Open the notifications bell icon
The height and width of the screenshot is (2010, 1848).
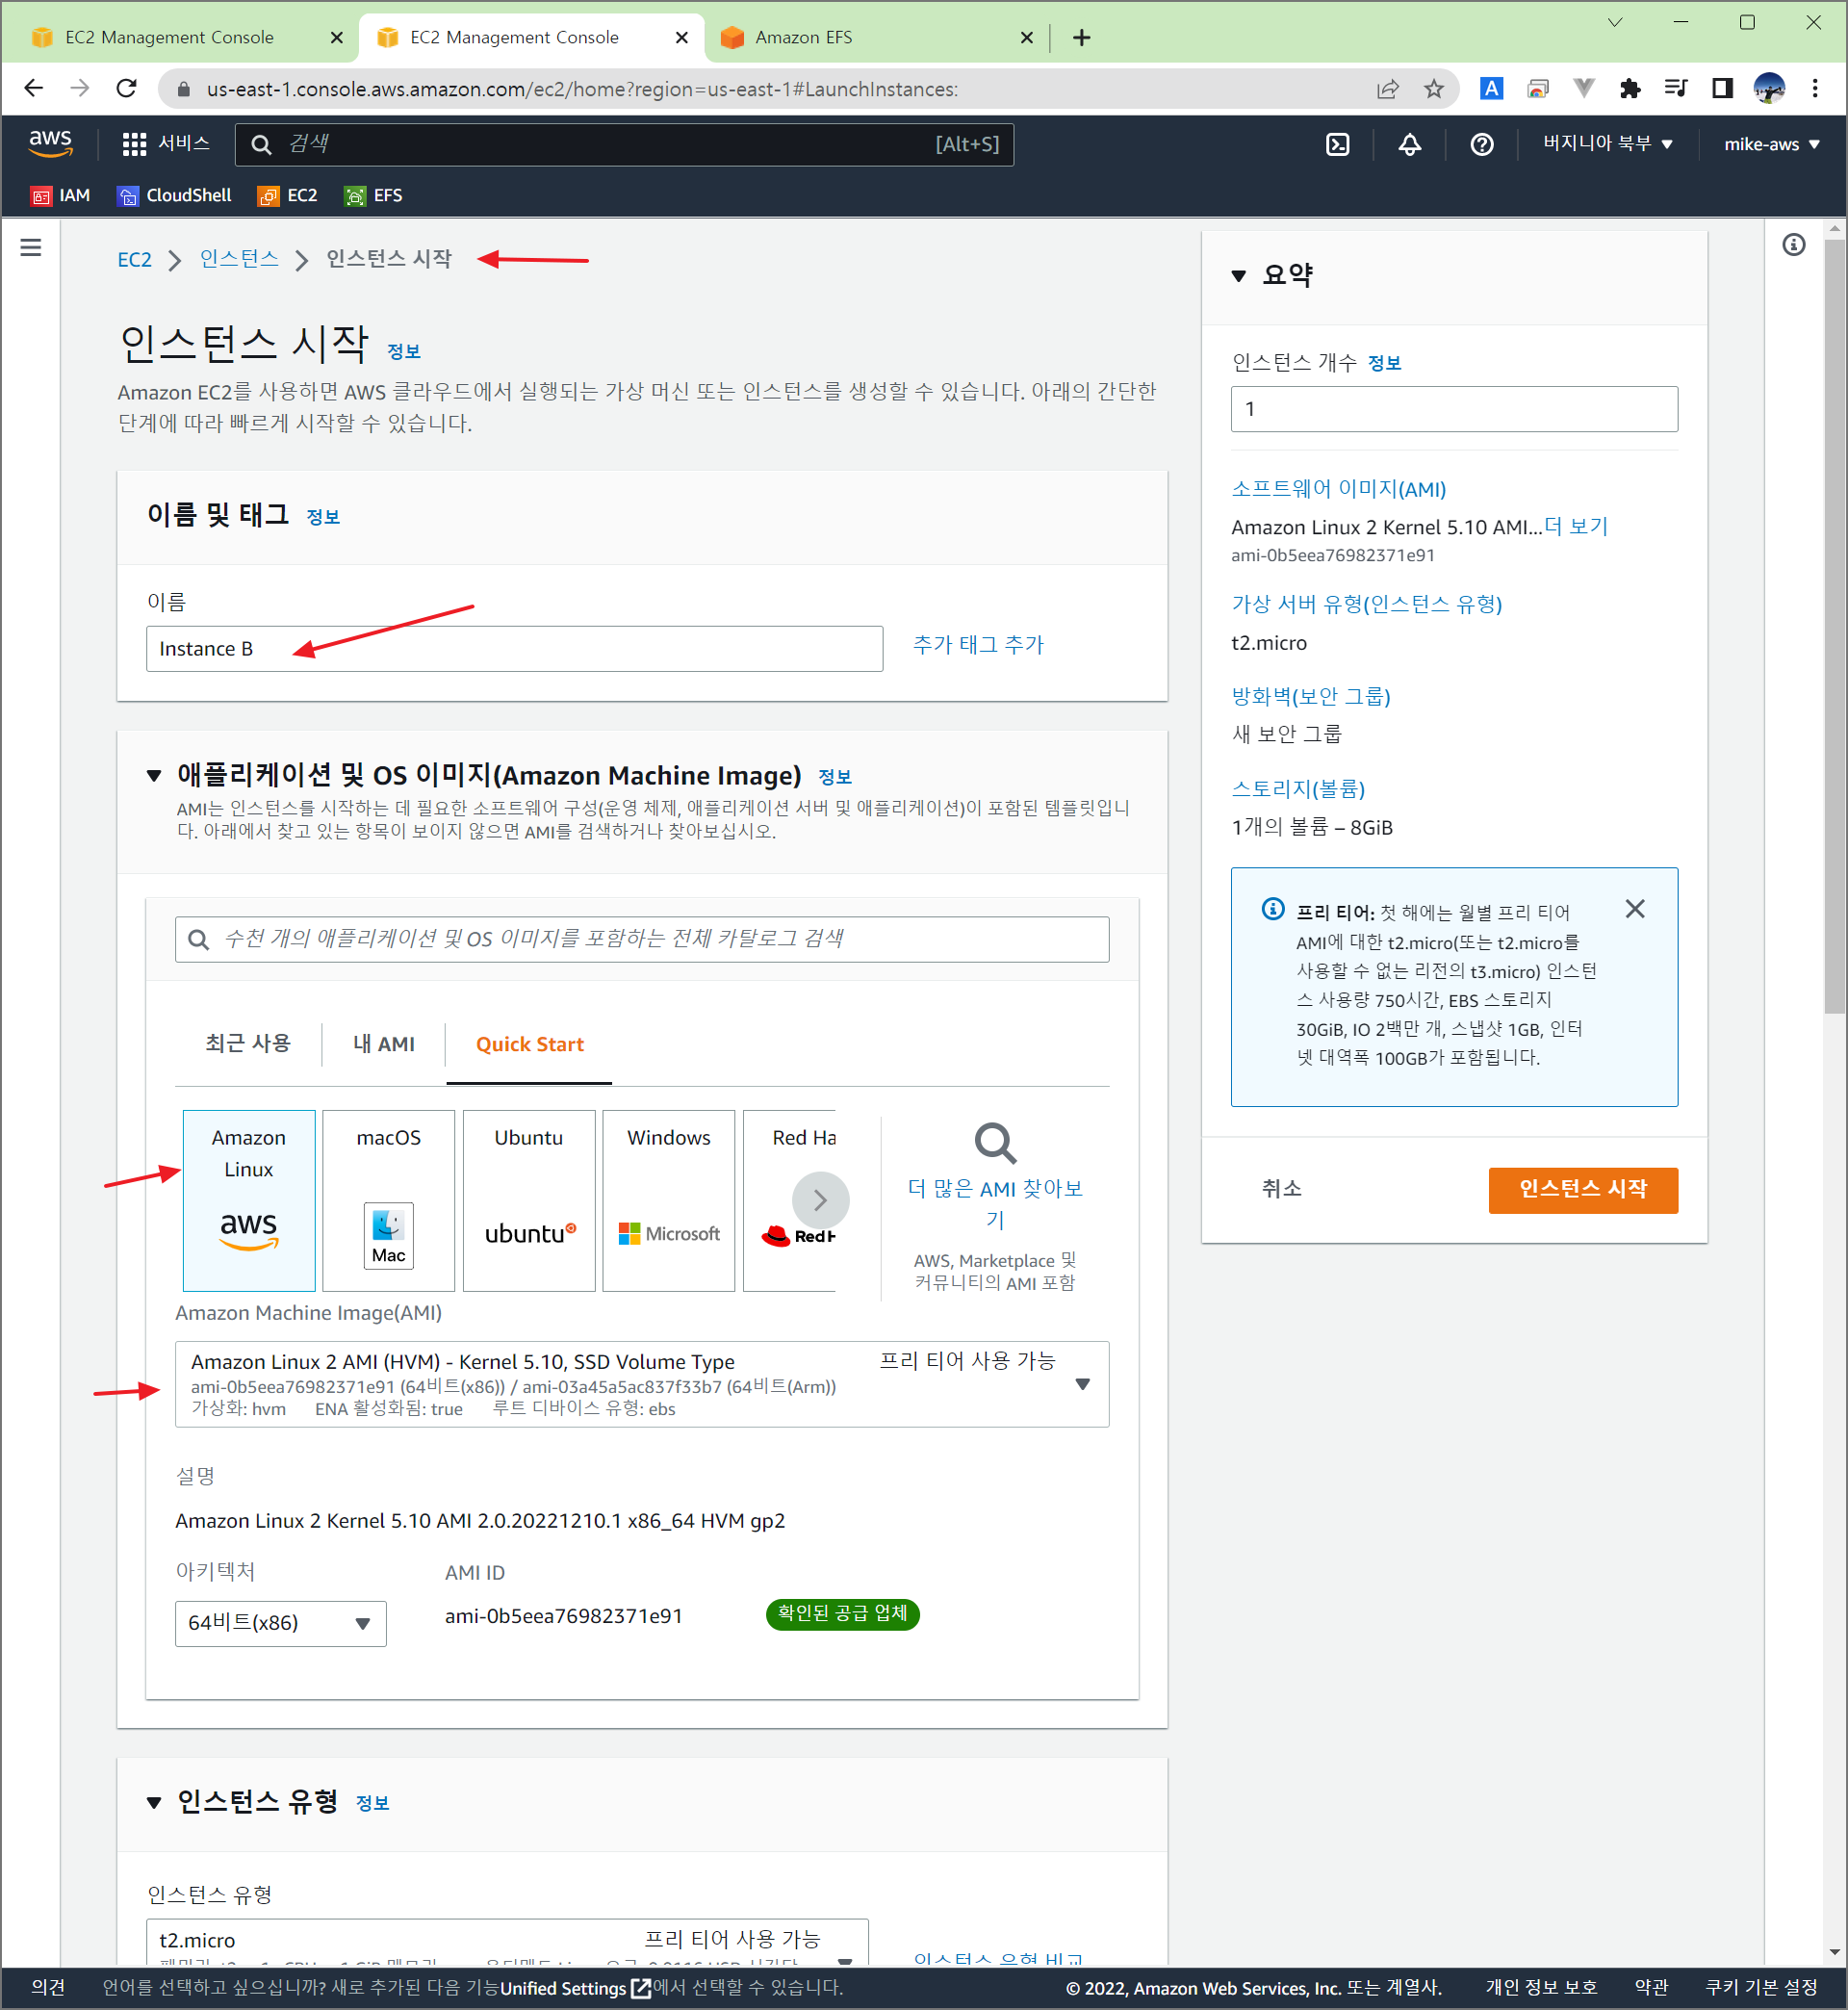point(1409,144)
